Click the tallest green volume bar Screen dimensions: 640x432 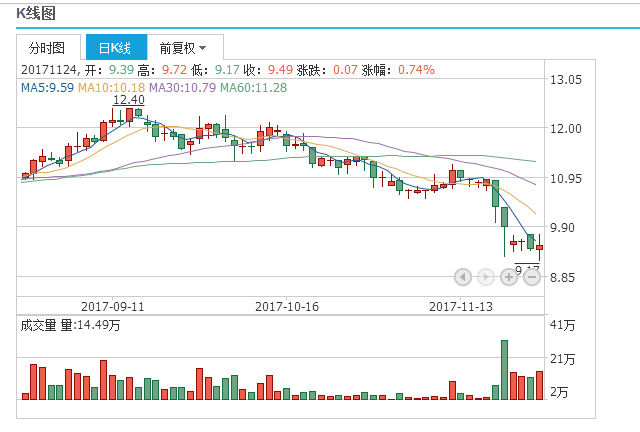[504, 370]
